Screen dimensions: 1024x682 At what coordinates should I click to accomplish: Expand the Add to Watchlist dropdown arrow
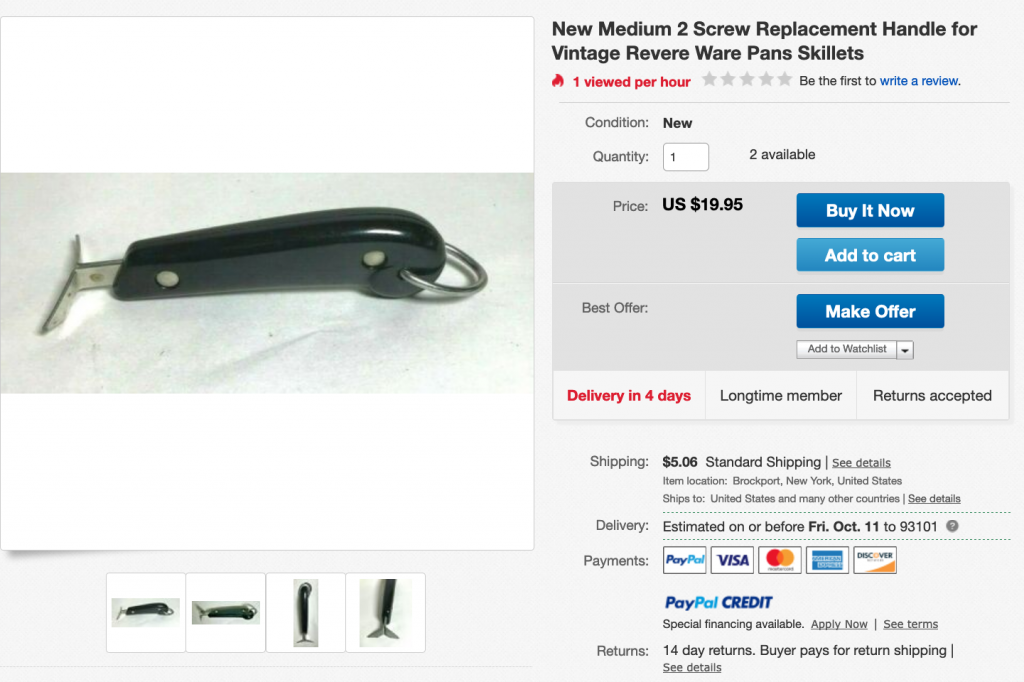(905, 350)
